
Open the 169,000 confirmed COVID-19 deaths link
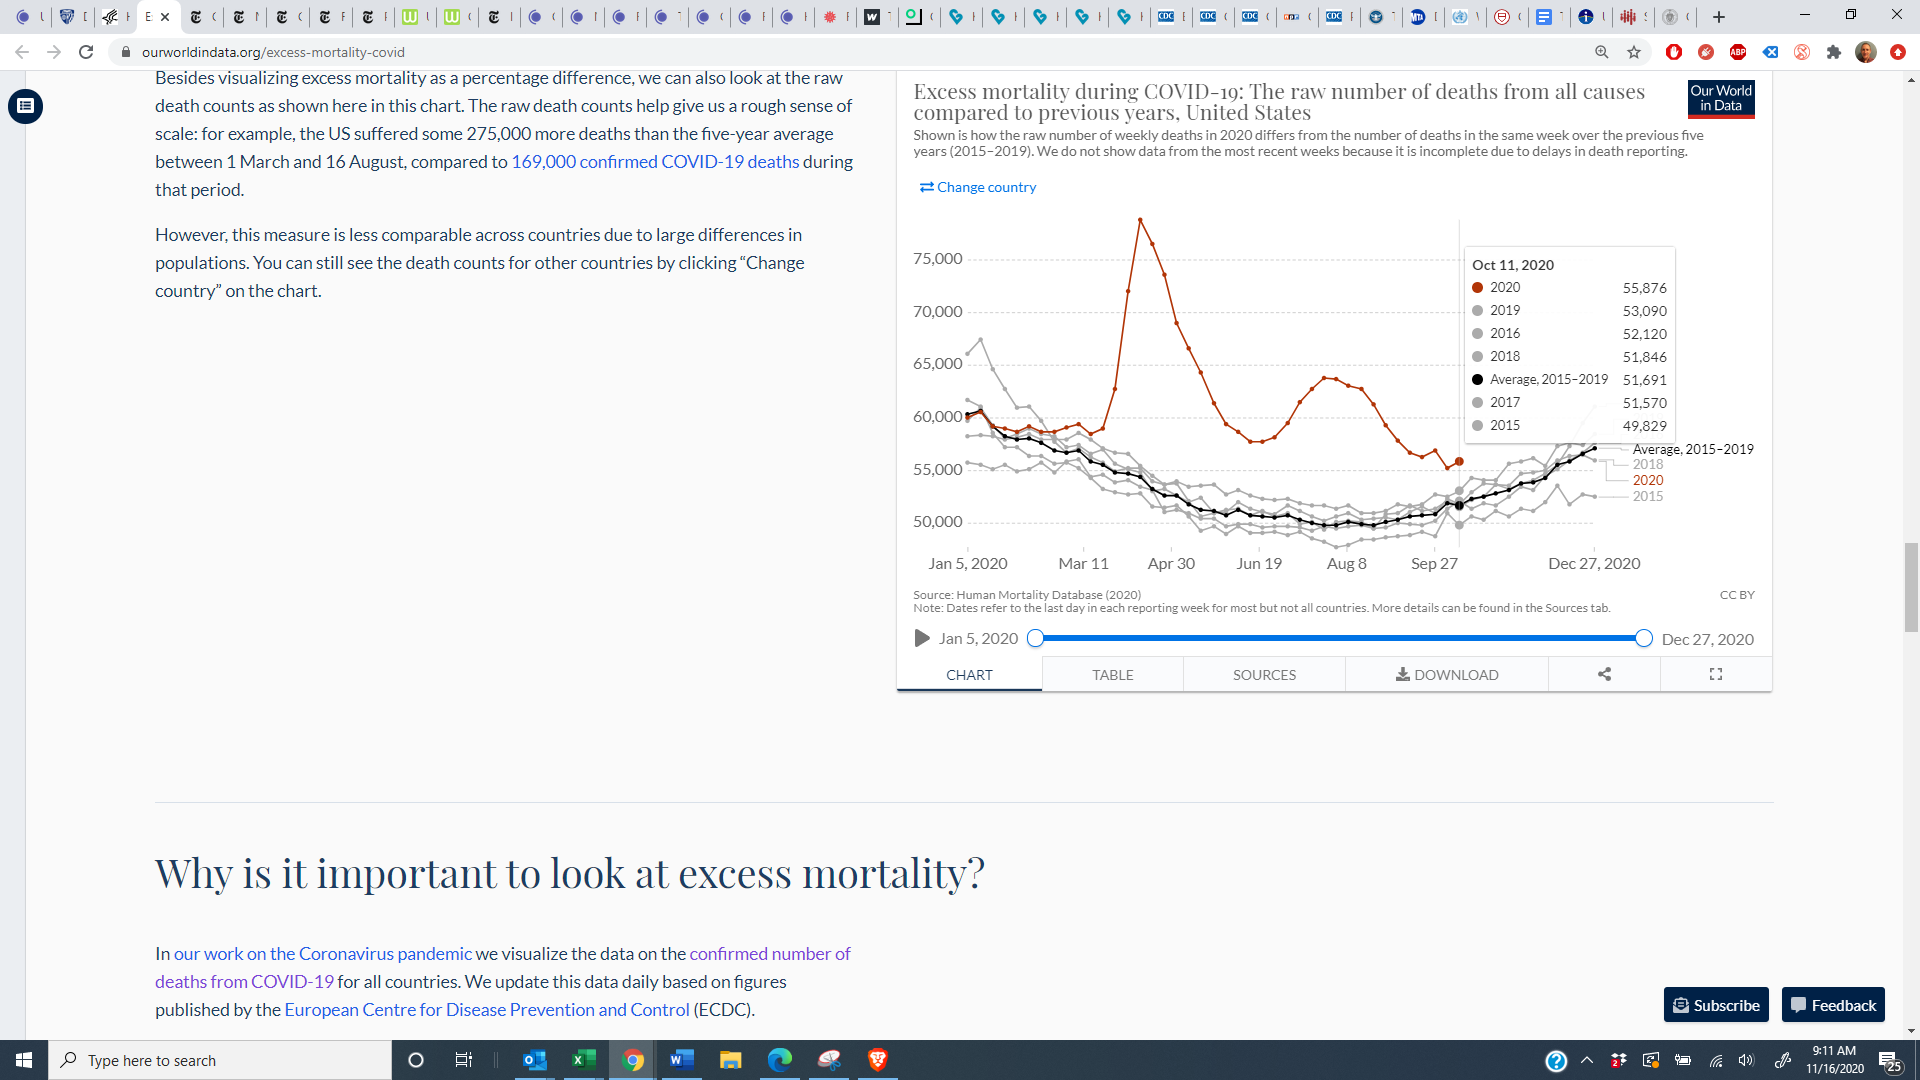[655, 162]
